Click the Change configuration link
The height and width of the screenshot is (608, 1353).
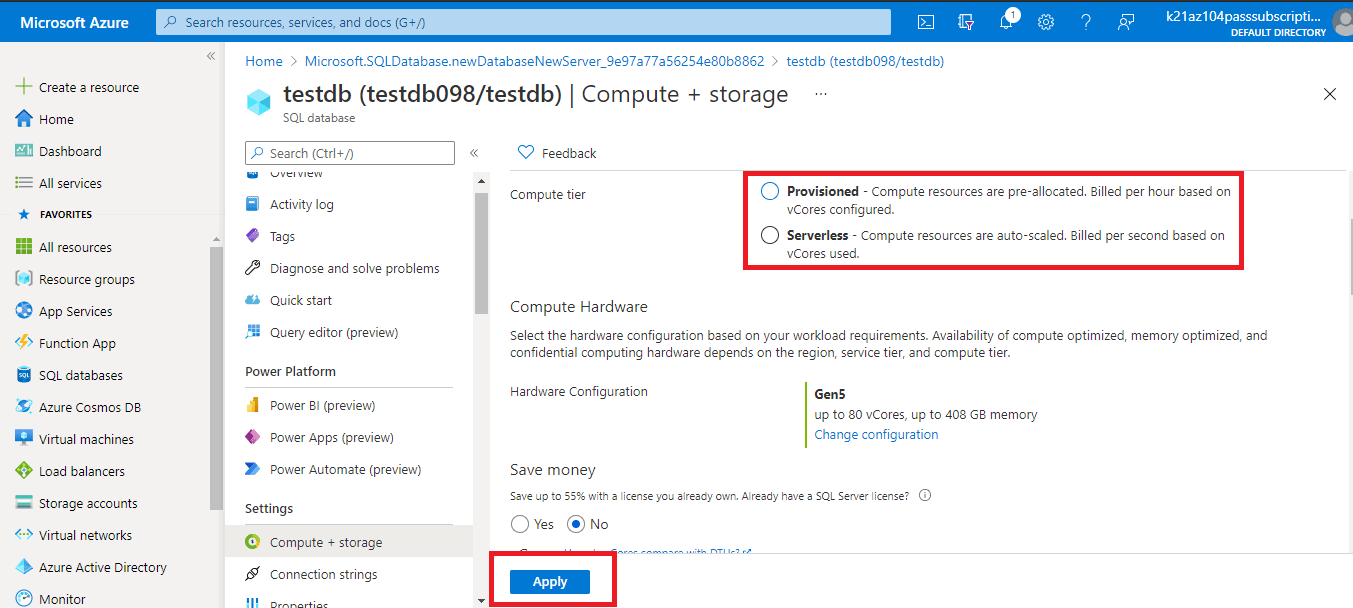click(x=876, y=435)
